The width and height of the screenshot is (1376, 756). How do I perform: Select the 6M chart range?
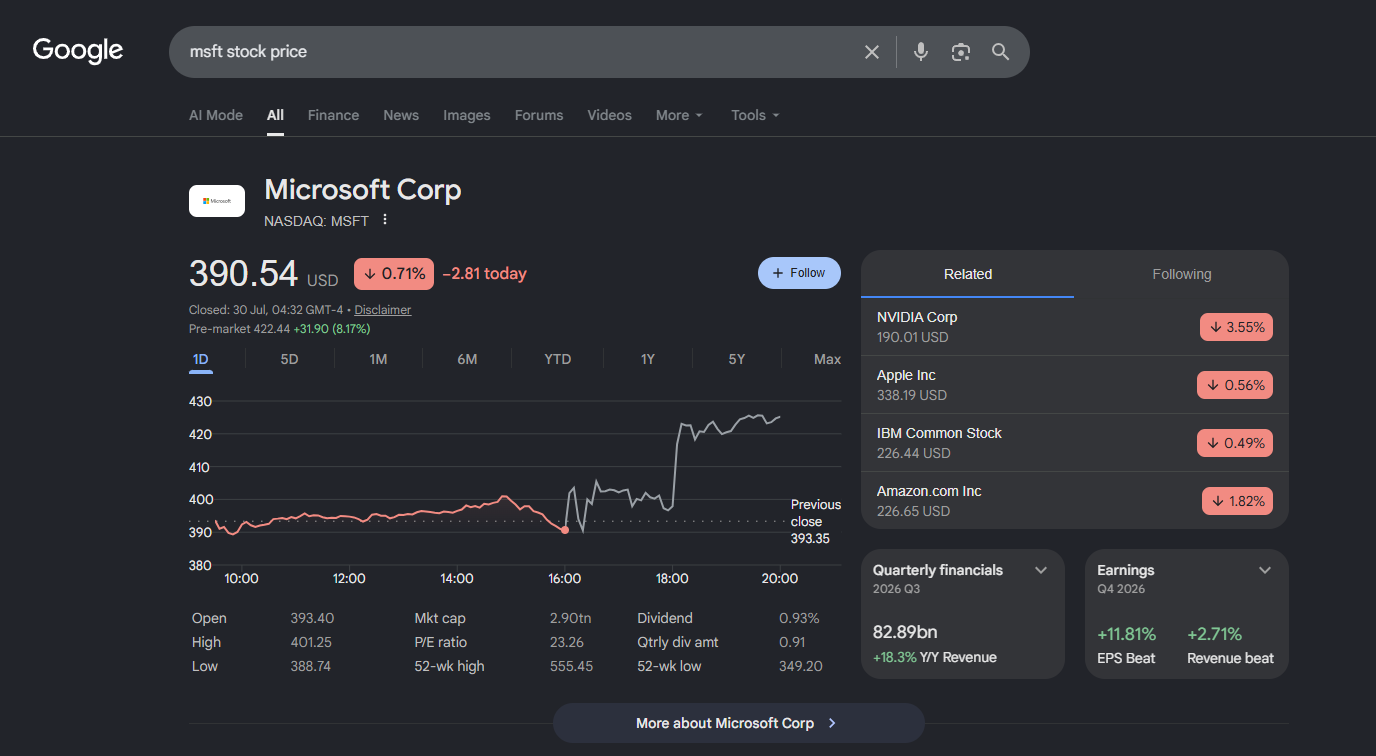(x=467, y=359)
